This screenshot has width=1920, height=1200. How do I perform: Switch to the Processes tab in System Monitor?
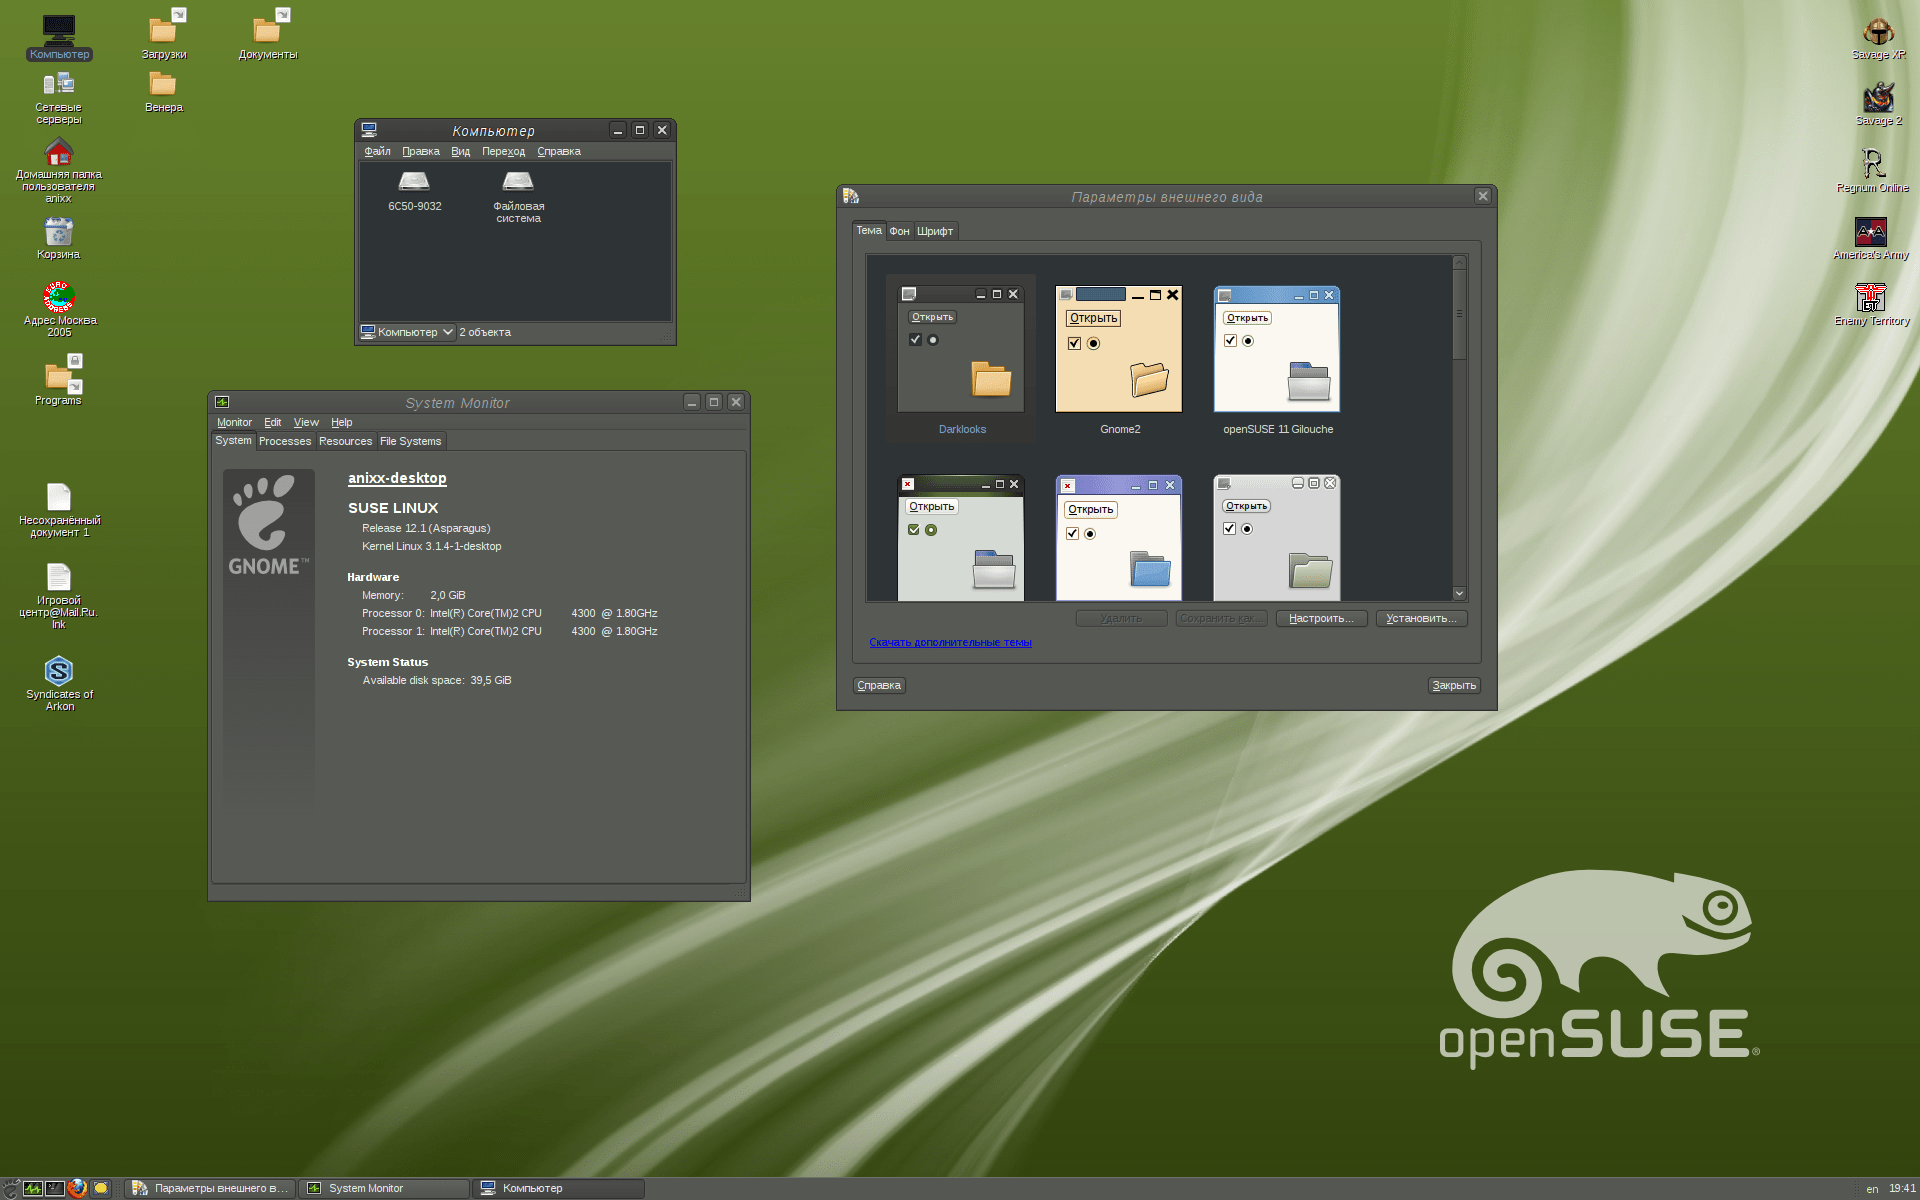(284, 441)
